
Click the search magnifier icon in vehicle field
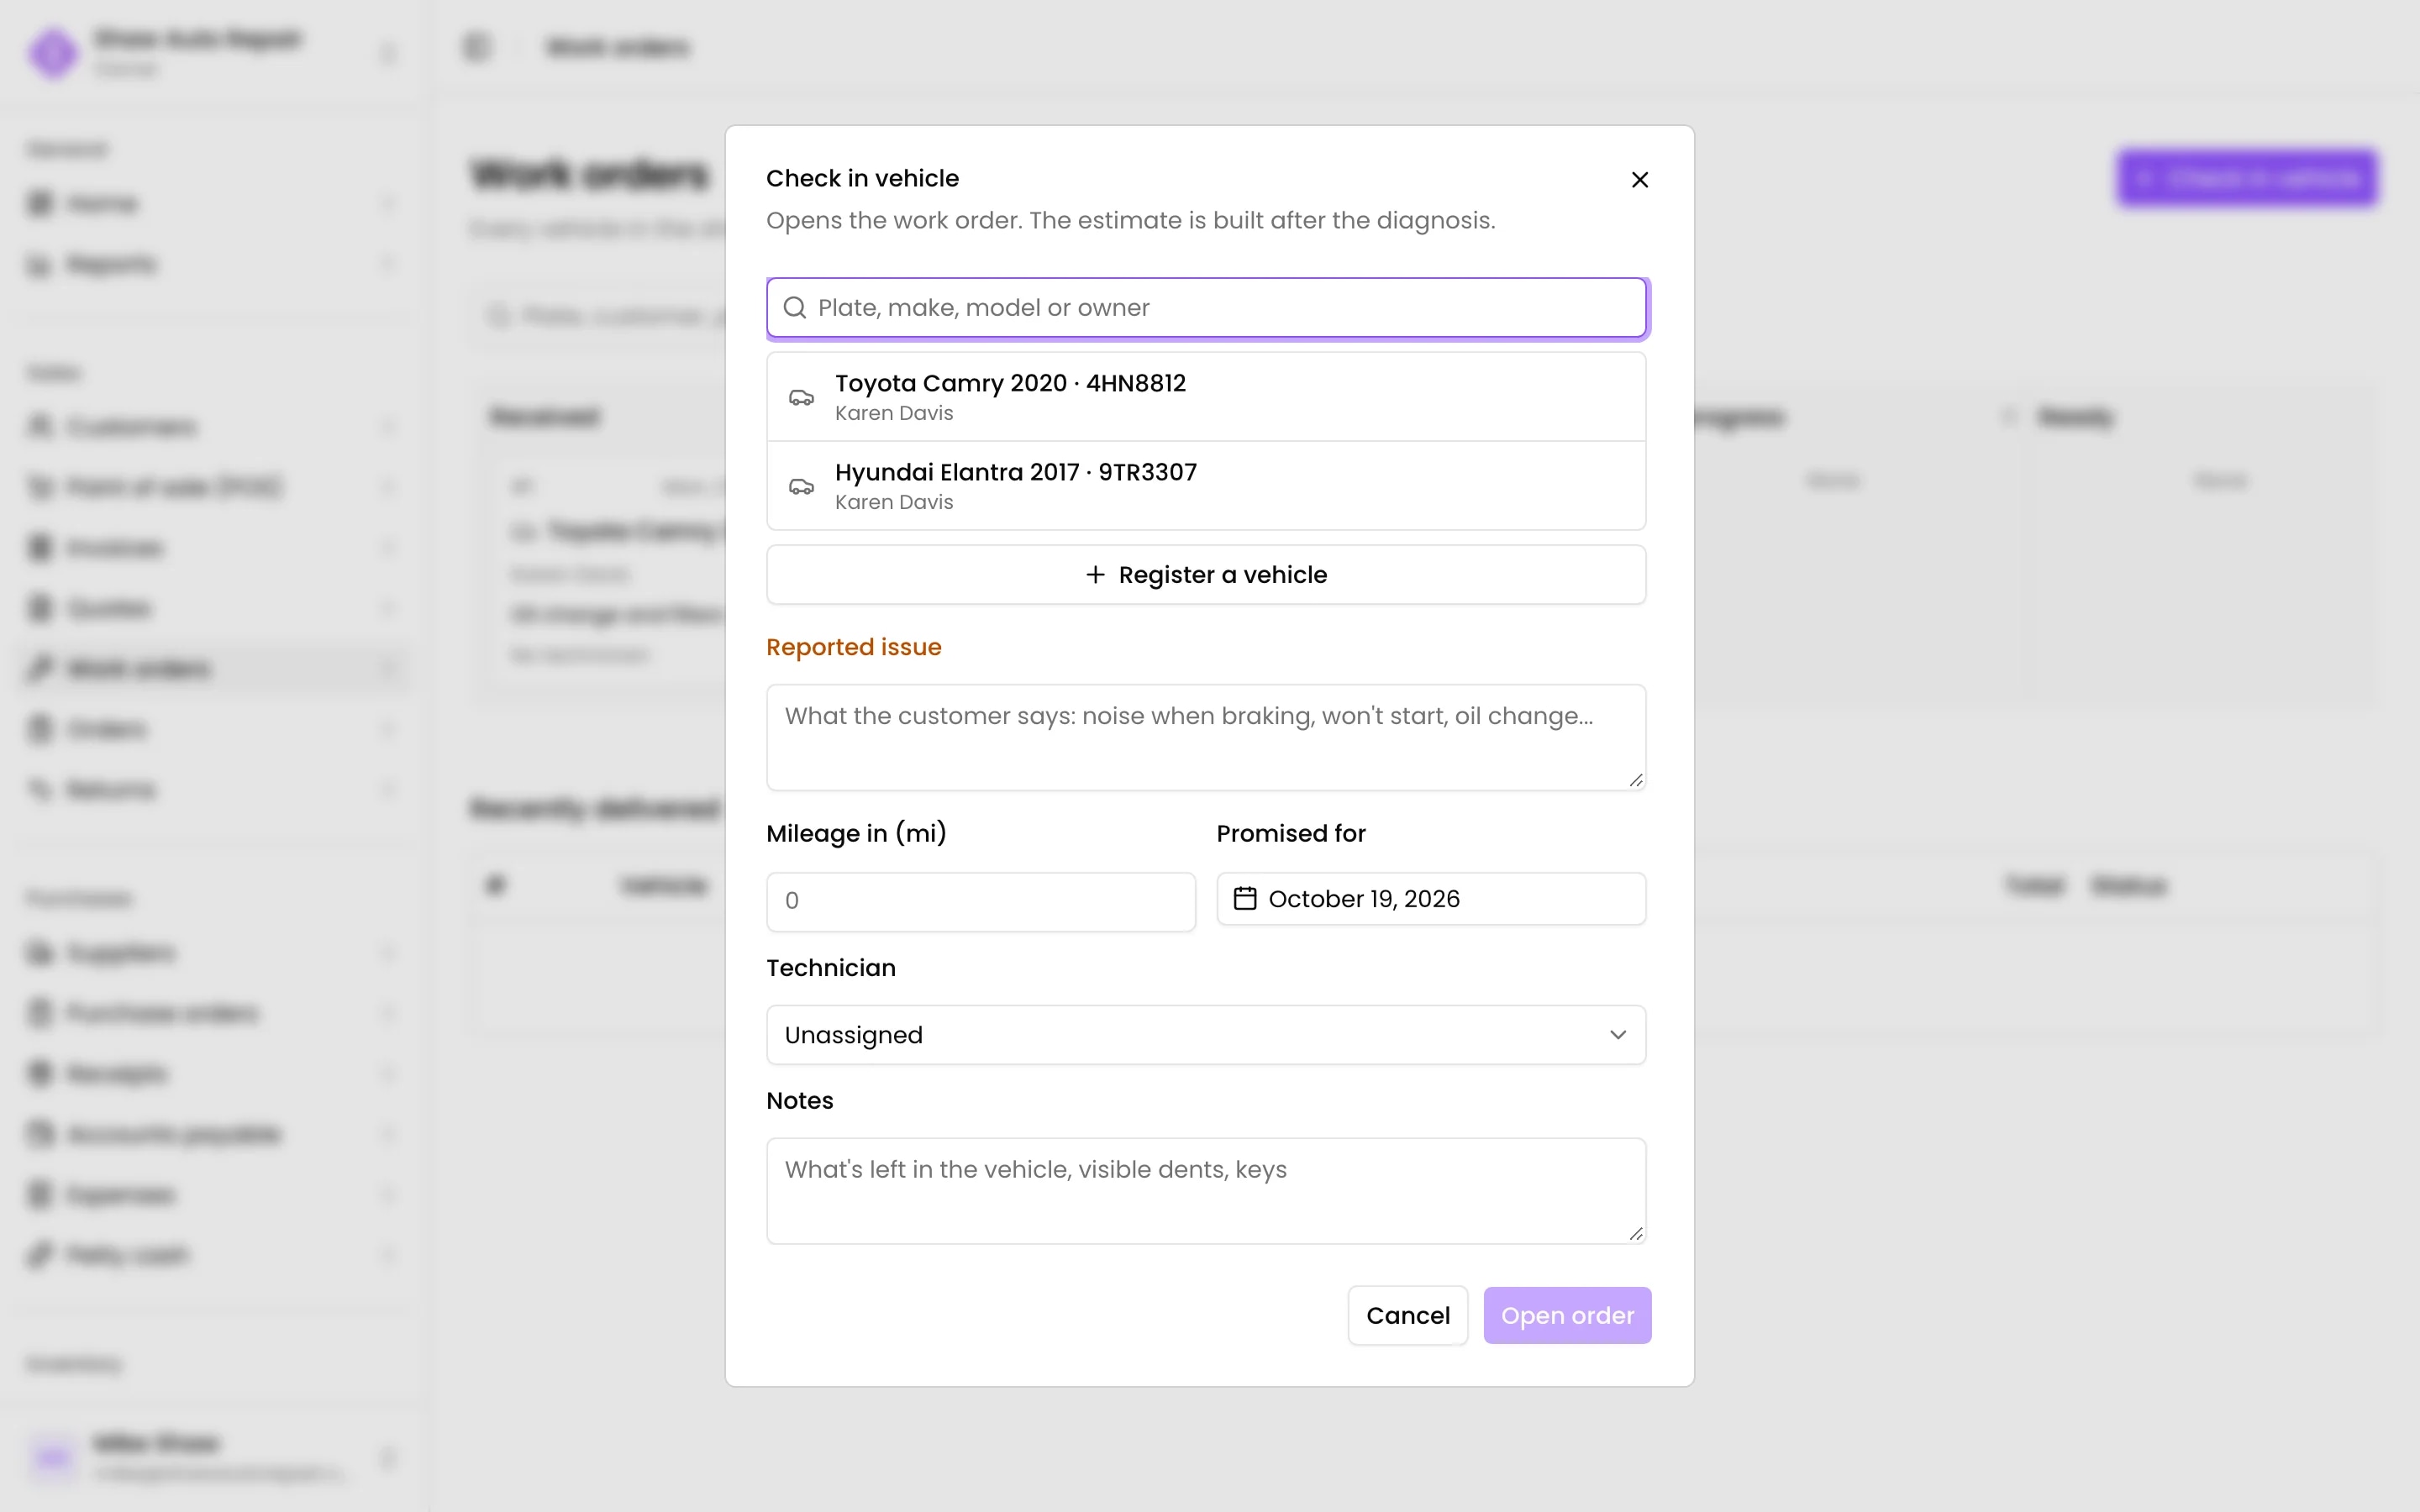tap(795, 307)
